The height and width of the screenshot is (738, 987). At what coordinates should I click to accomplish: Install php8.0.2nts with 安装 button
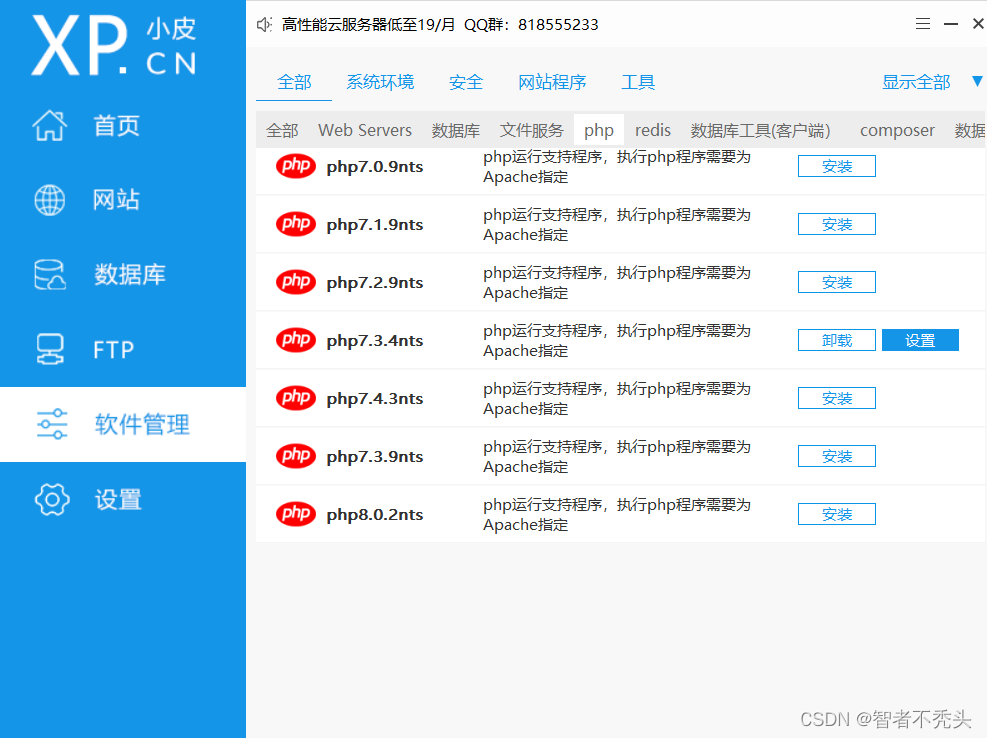[837, 514]
